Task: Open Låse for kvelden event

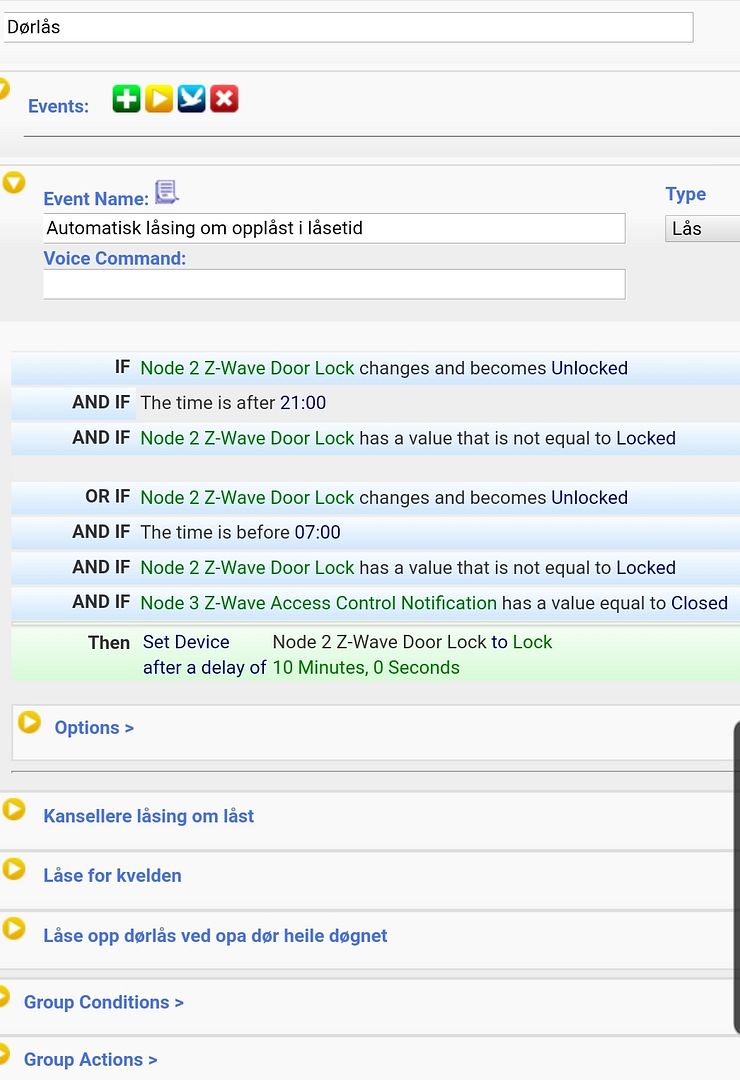Action: coord(112,875)
